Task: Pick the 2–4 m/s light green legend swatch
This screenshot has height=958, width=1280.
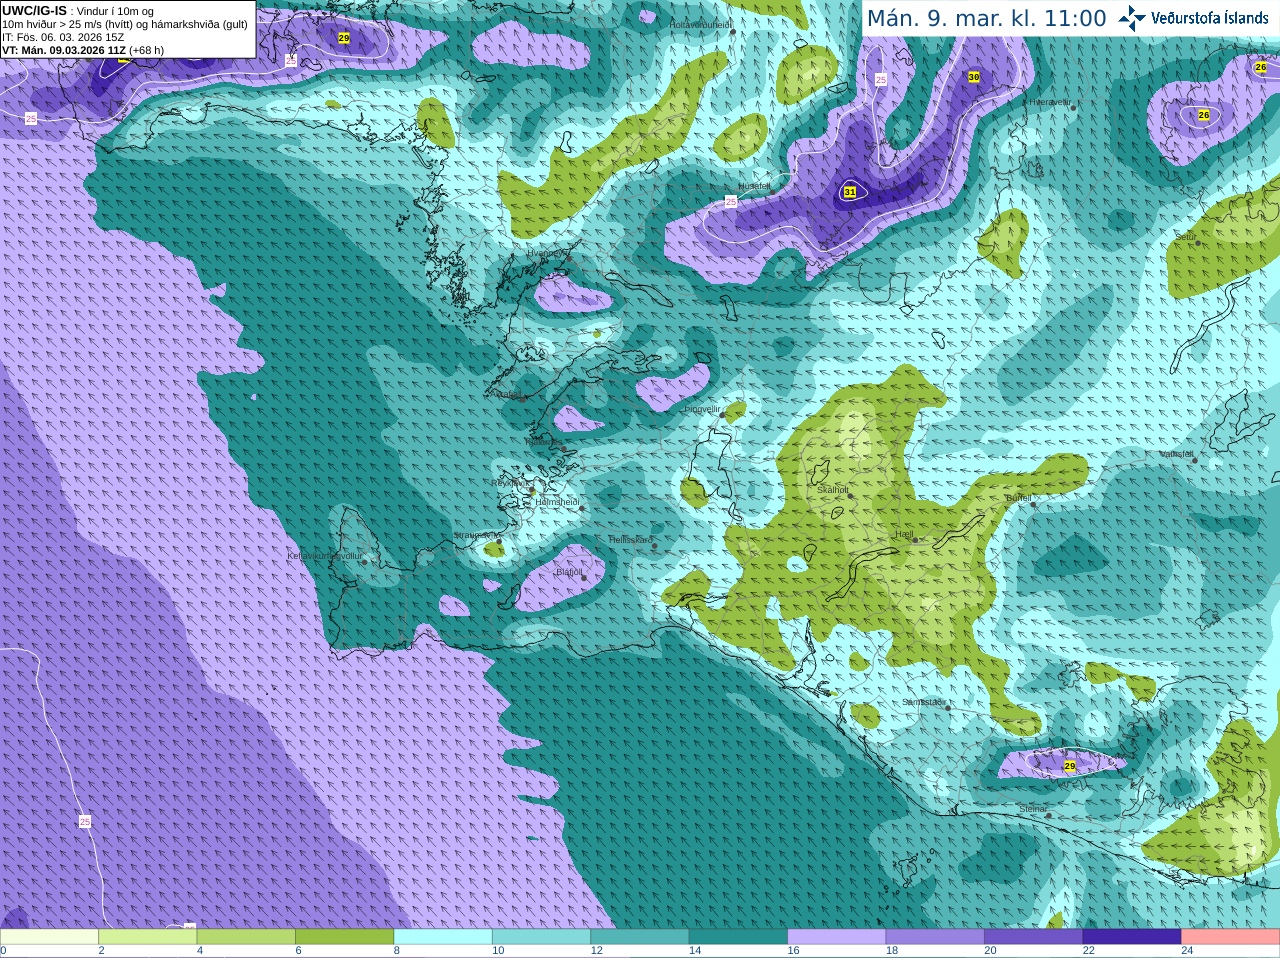Action: tap(147, 937)
